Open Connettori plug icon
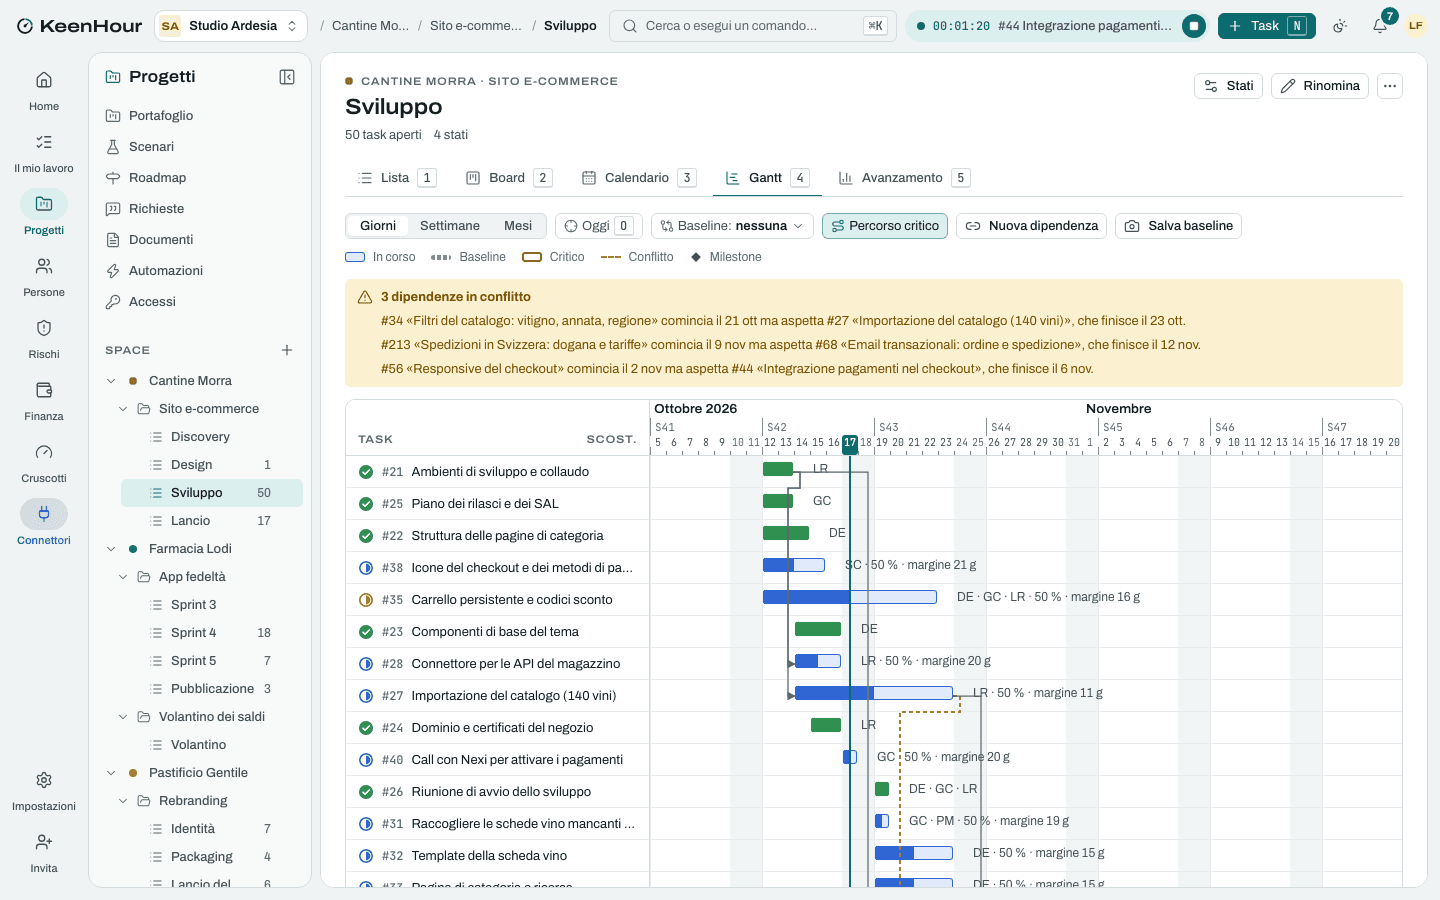The width and height of the screenshot is (1440, 900). (x=44, y=524)
